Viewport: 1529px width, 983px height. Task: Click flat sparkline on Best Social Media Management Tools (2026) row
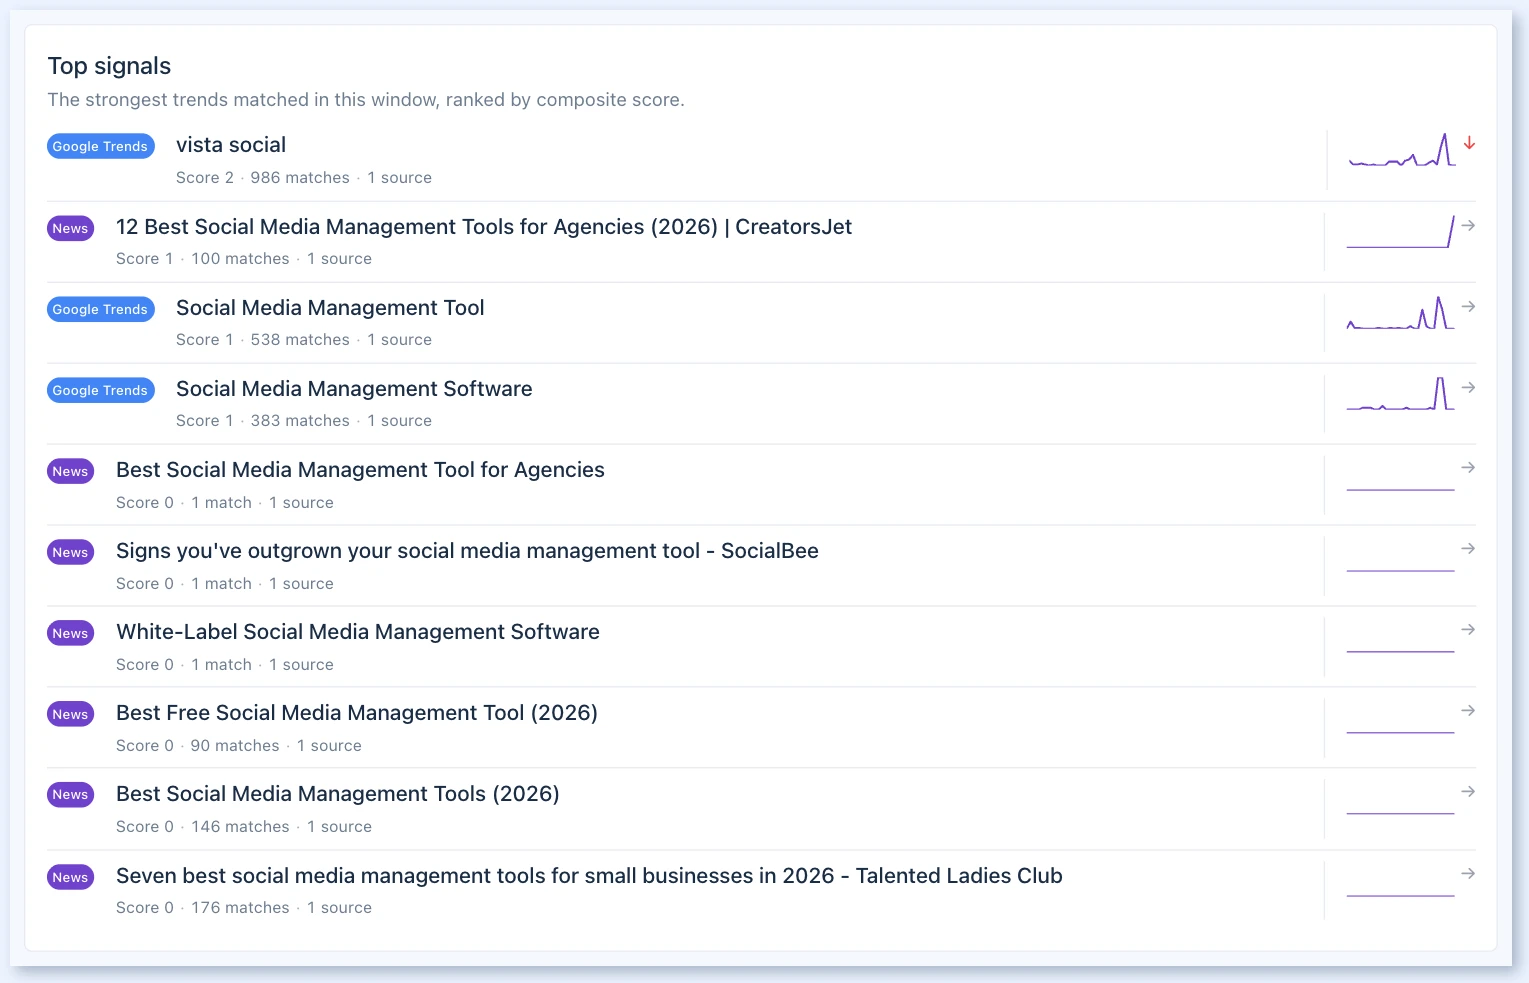click(1401, 813)
